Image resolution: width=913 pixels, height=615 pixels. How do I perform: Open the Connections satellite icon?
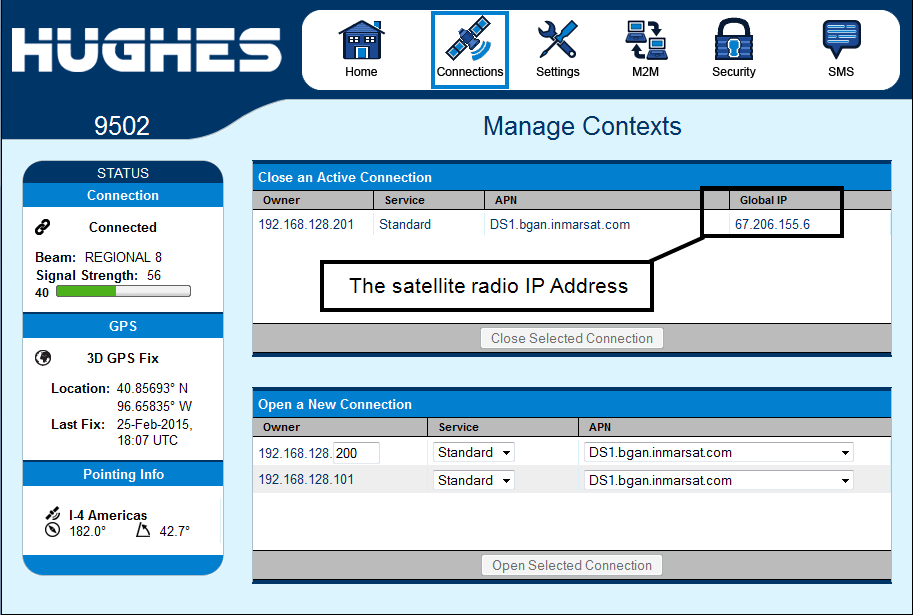click(469, 42)
